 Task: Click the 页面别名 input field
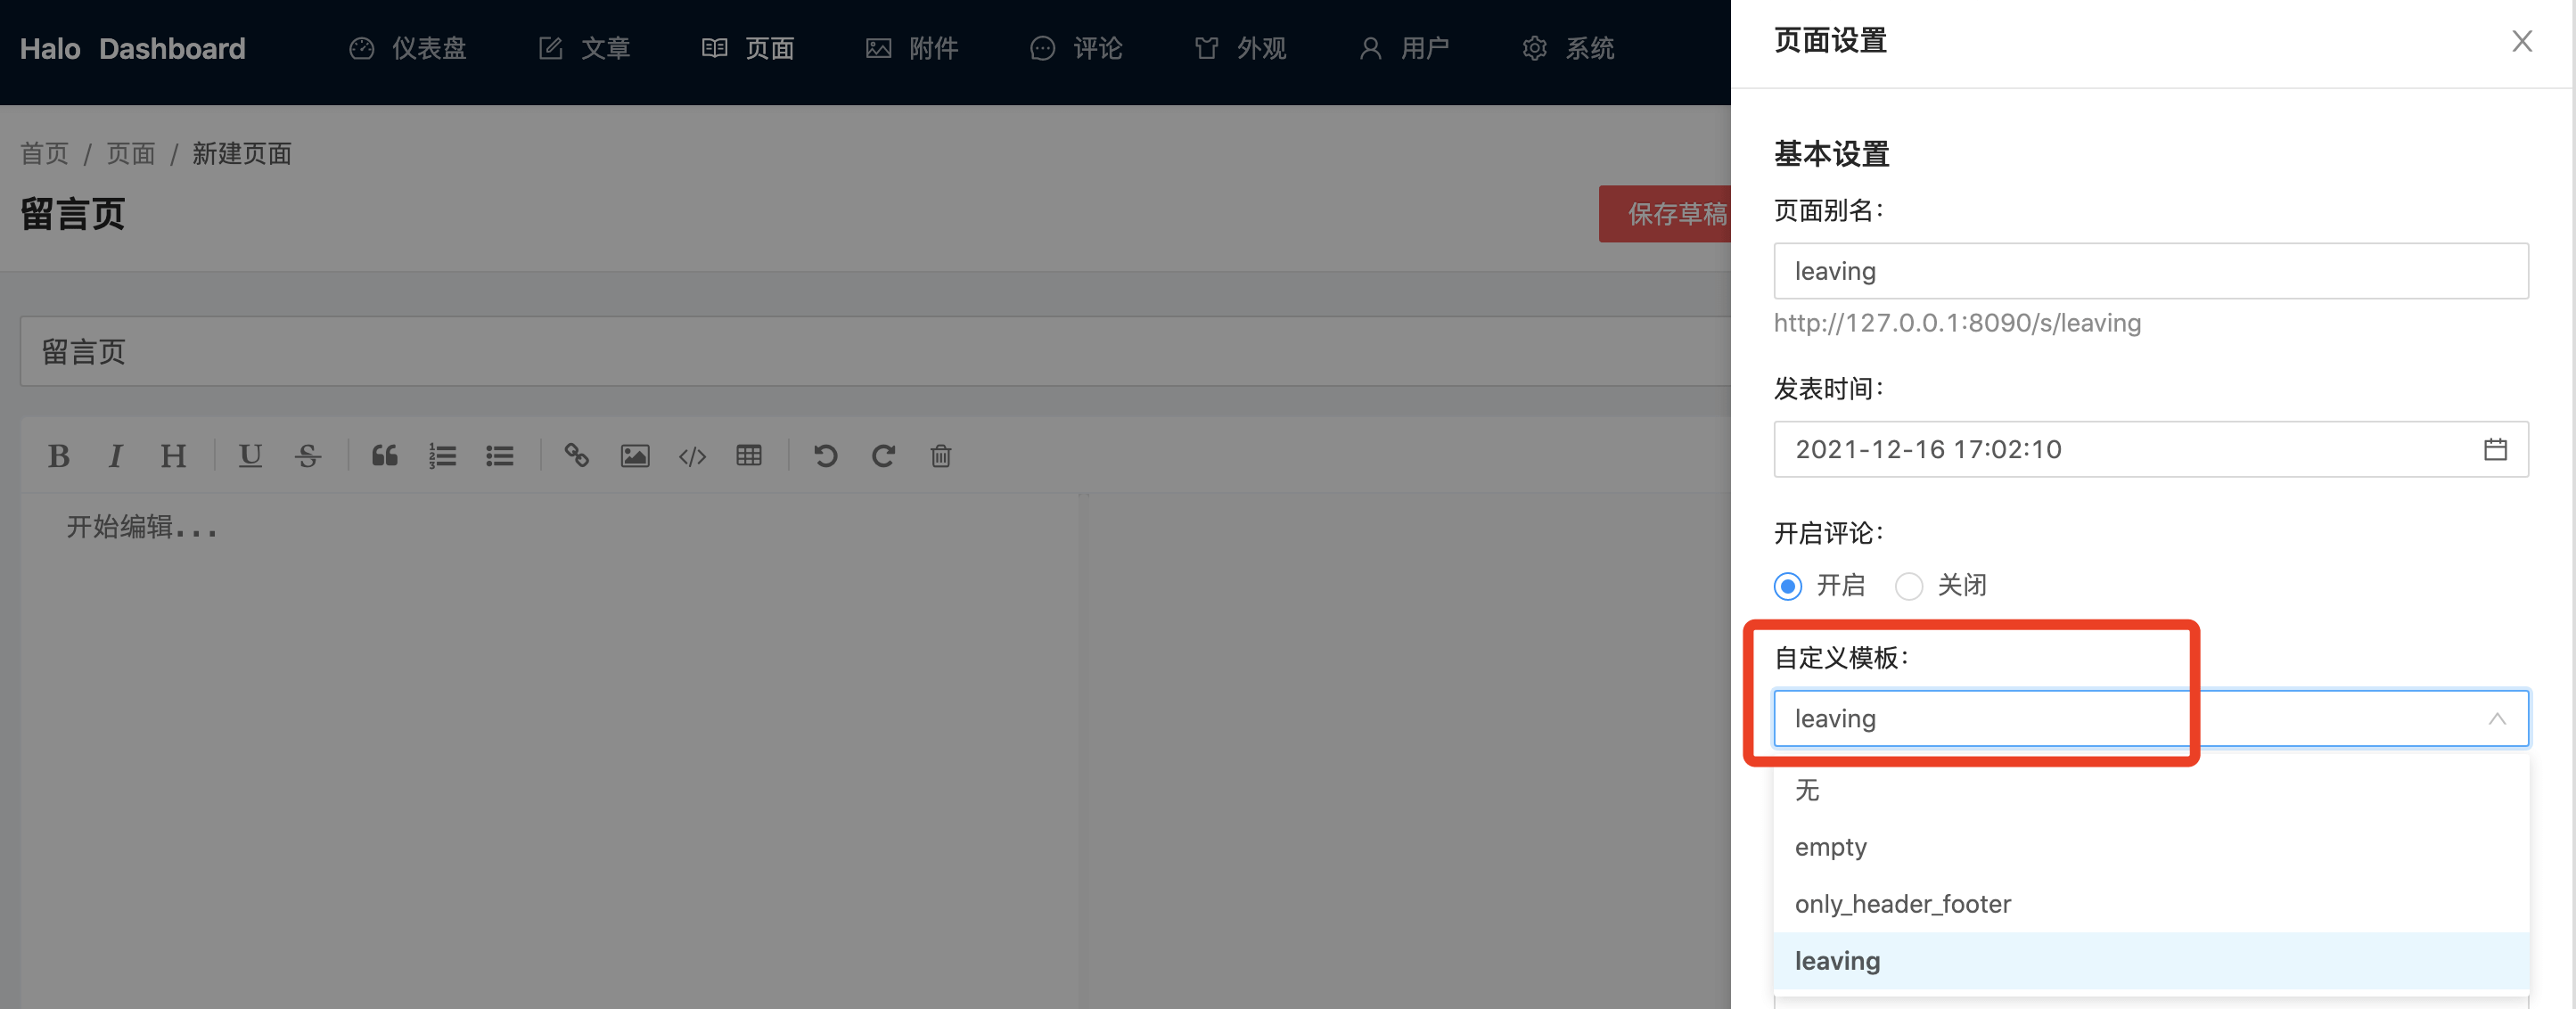[x=2150, y=271]
